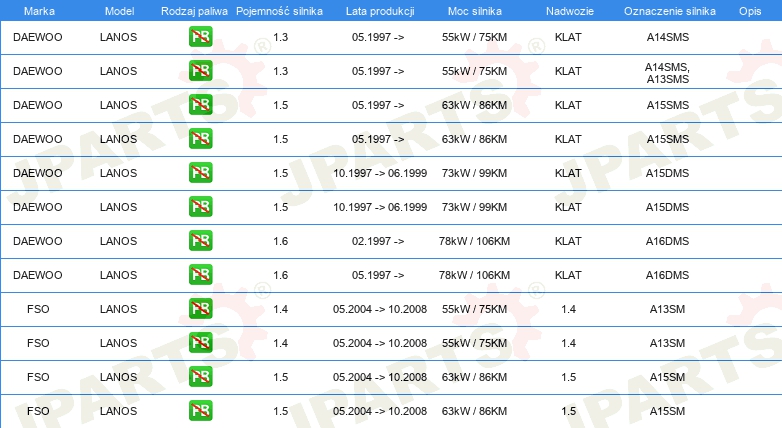The image size is (782, 428).
Task: Click the Oznaczenie silnika column header
Action: 669,11
